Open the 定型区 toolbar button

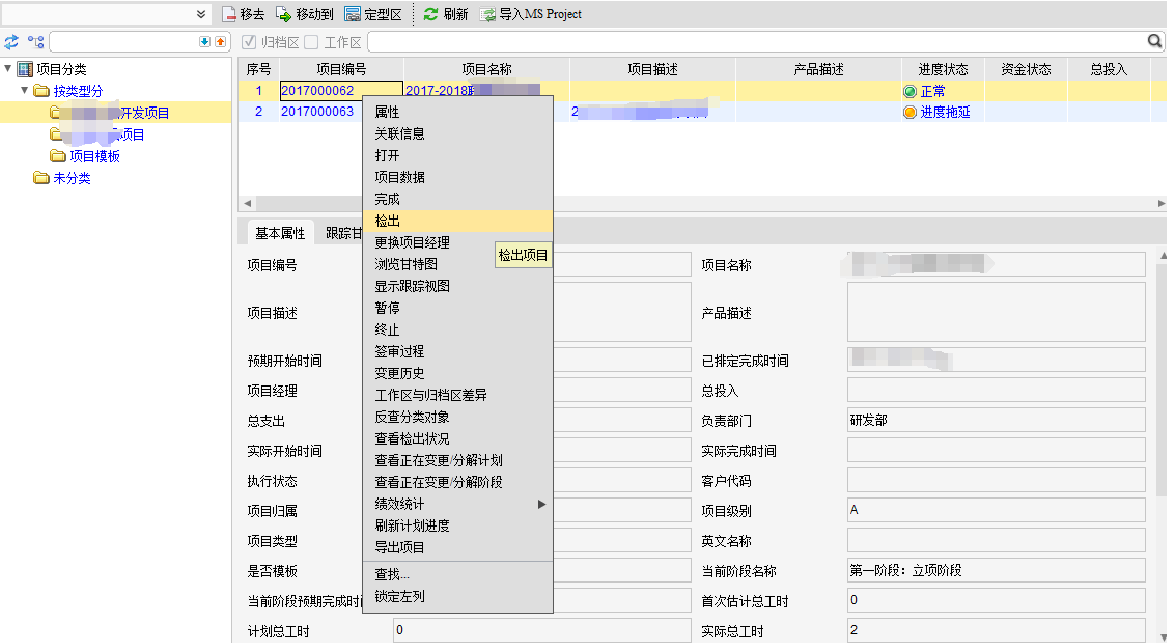[x=352, y=14]
